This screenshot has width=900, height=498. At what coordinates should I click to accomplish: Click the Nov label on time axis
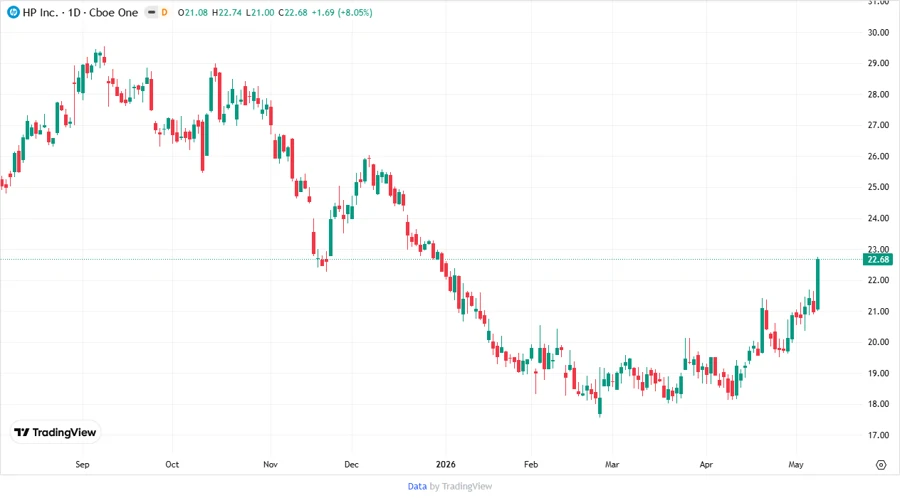270,464
